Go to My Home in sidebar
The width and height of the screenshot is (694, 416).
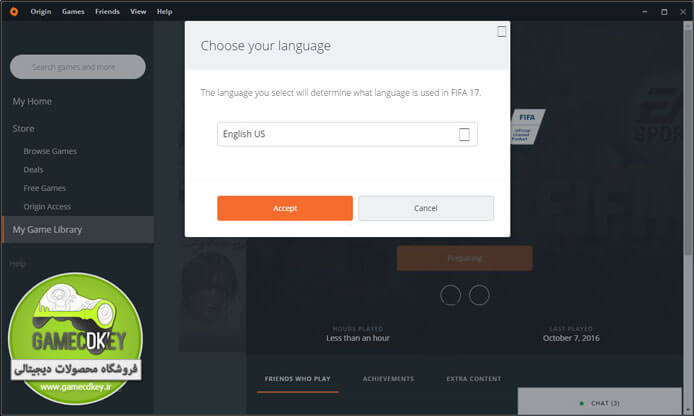[x=32, y=101]
